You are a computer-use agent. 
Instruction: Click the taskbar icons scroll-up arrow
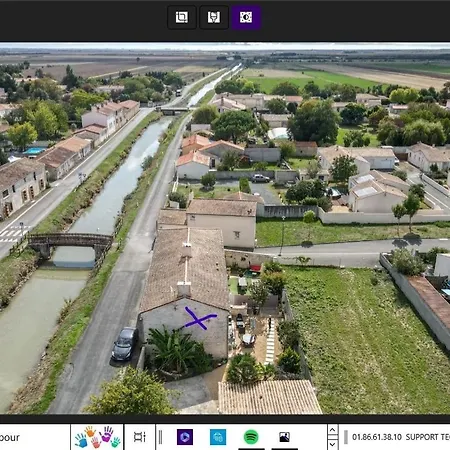pos(332,430)
